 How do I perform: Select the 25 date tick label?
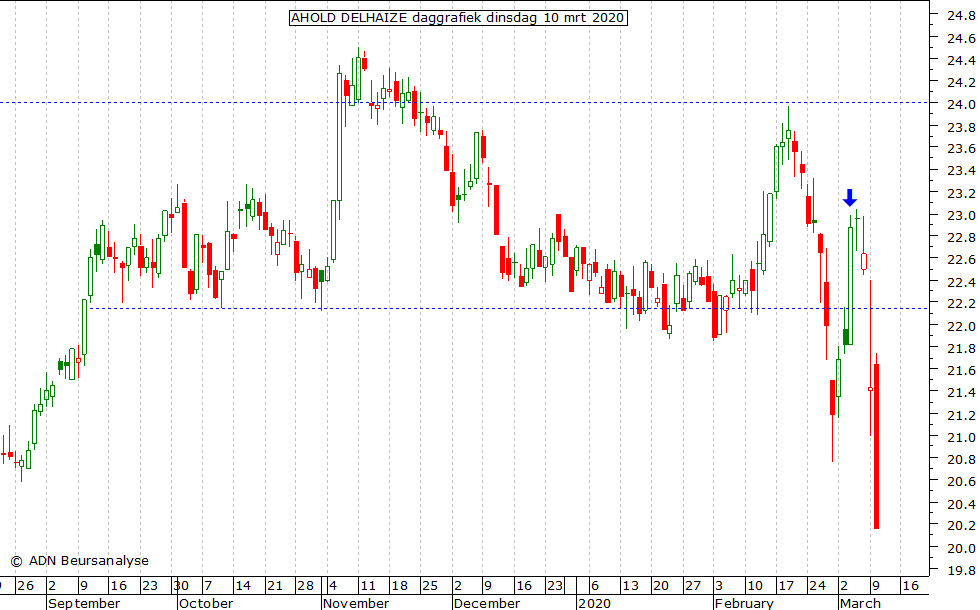[x=430, y=586]
